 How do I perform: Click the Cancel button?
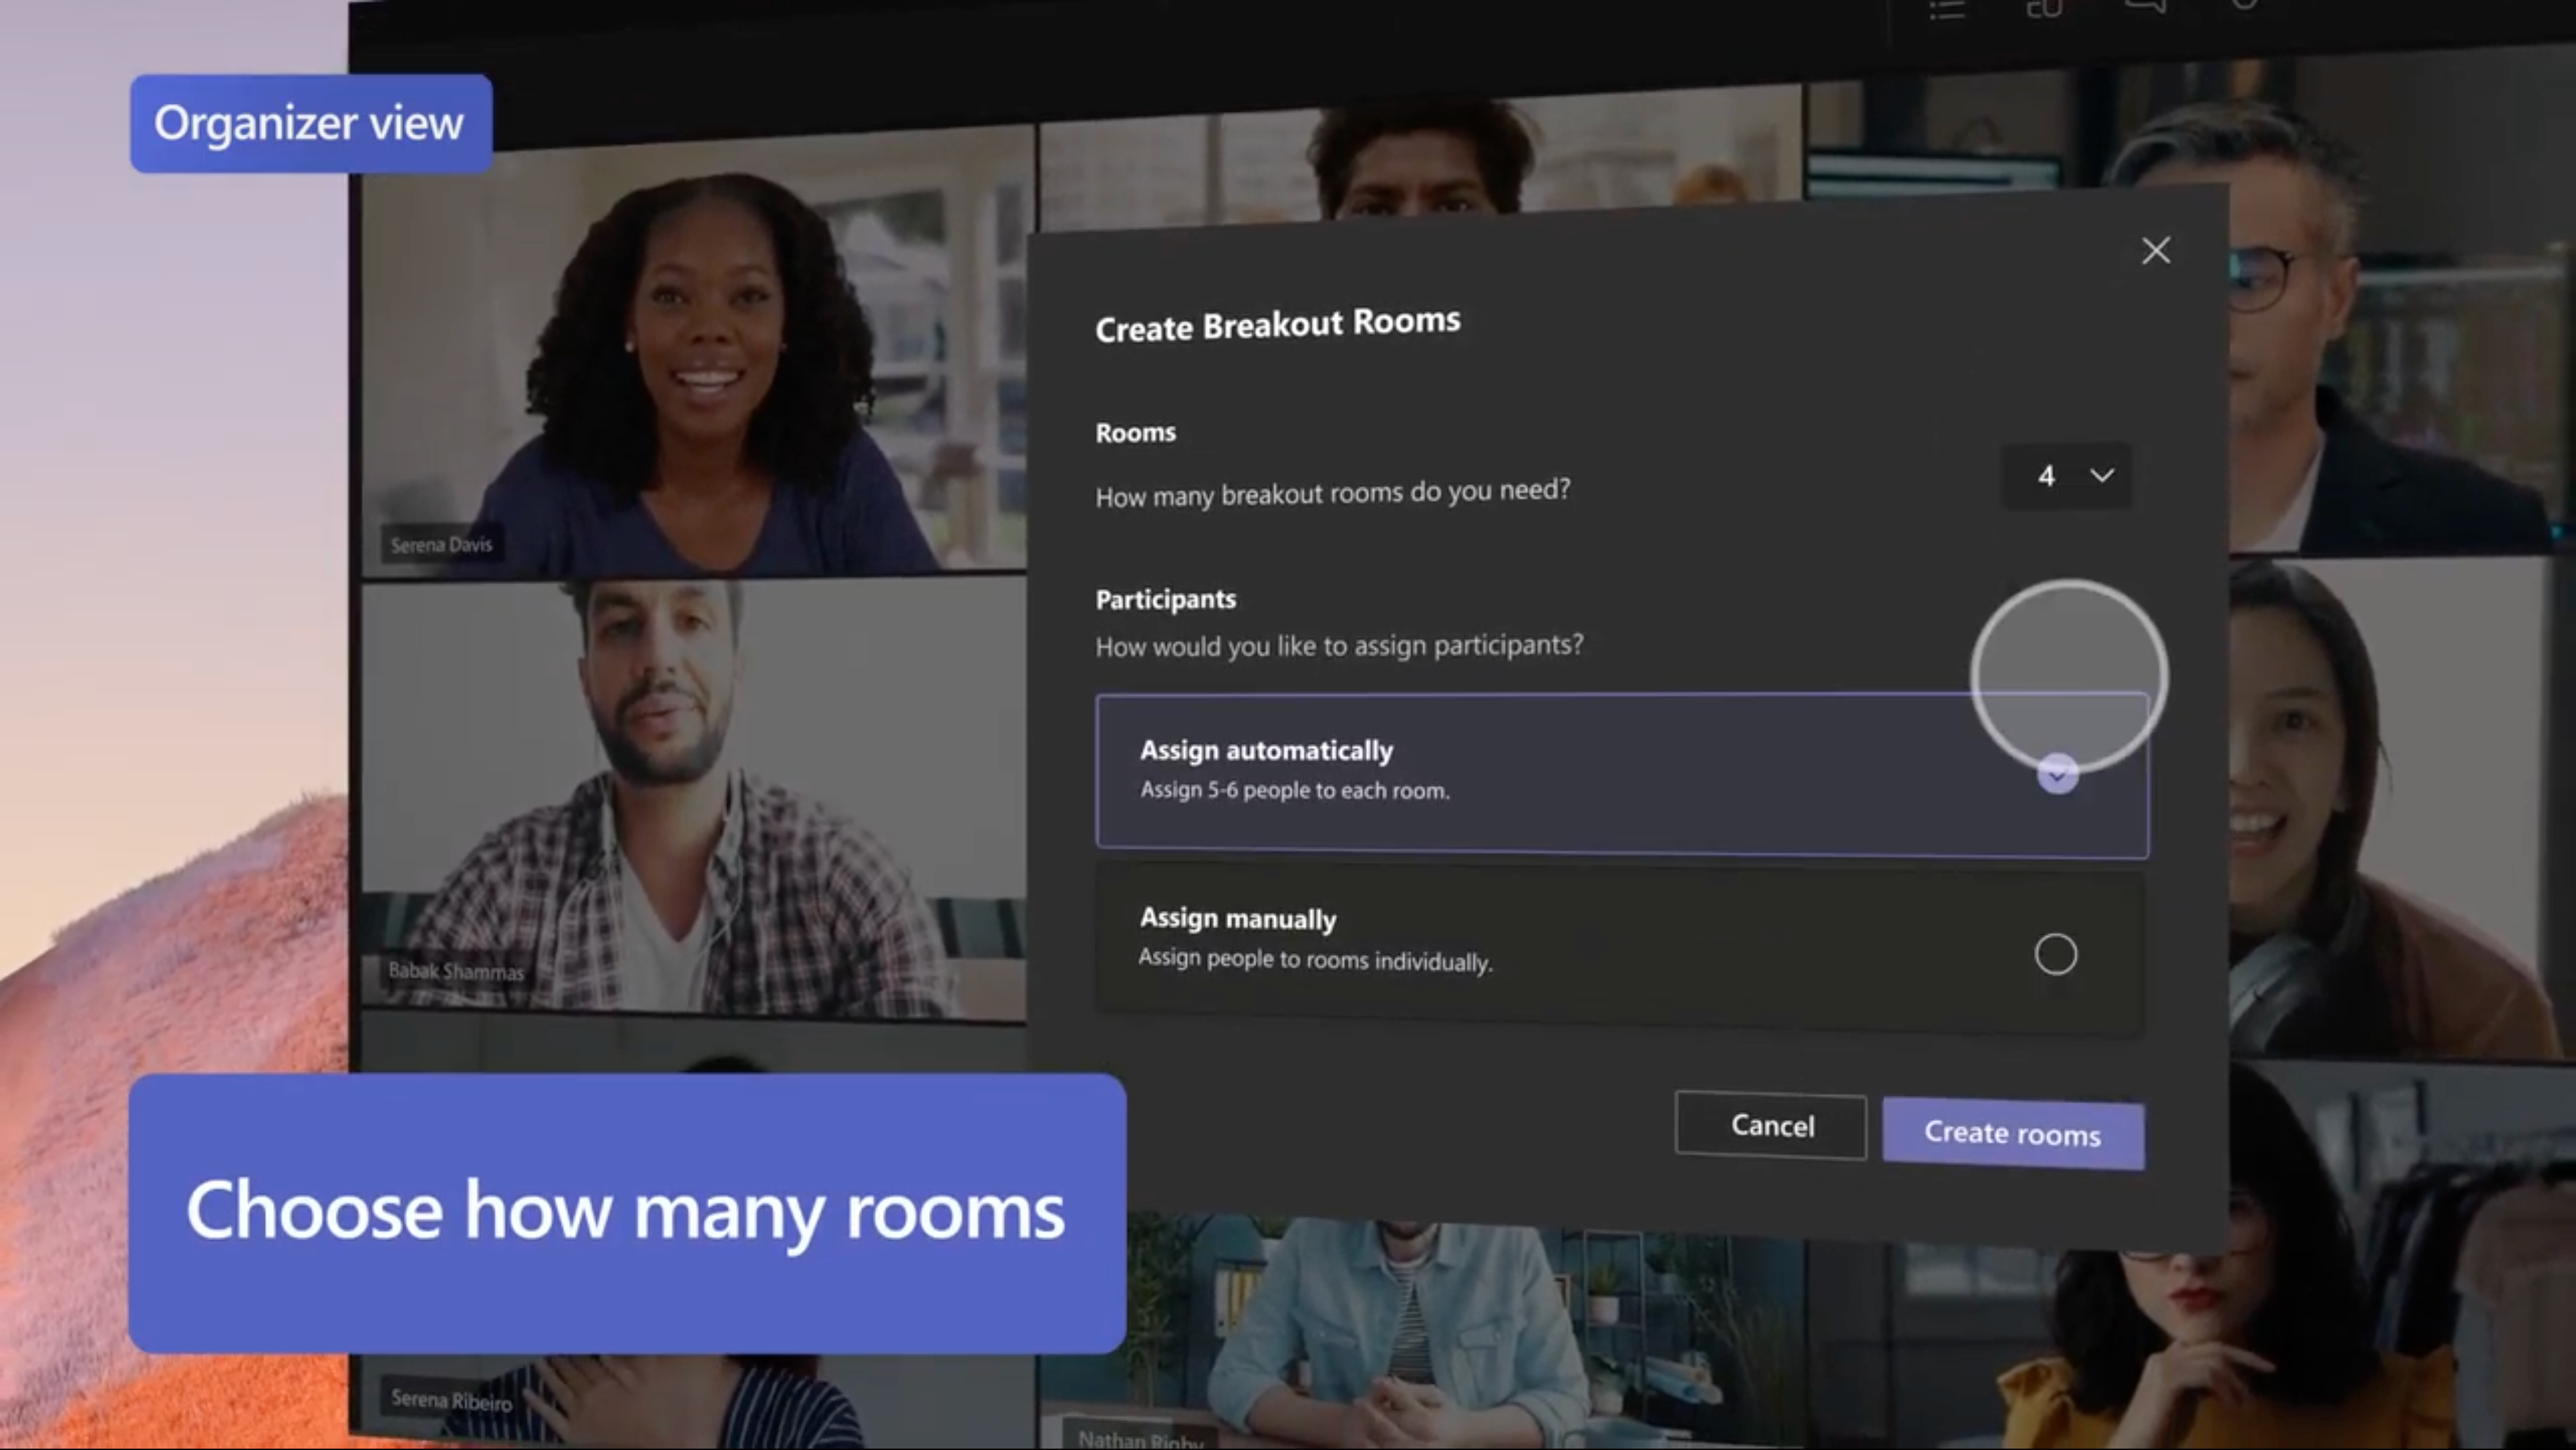click(x=1770, y=1126)
